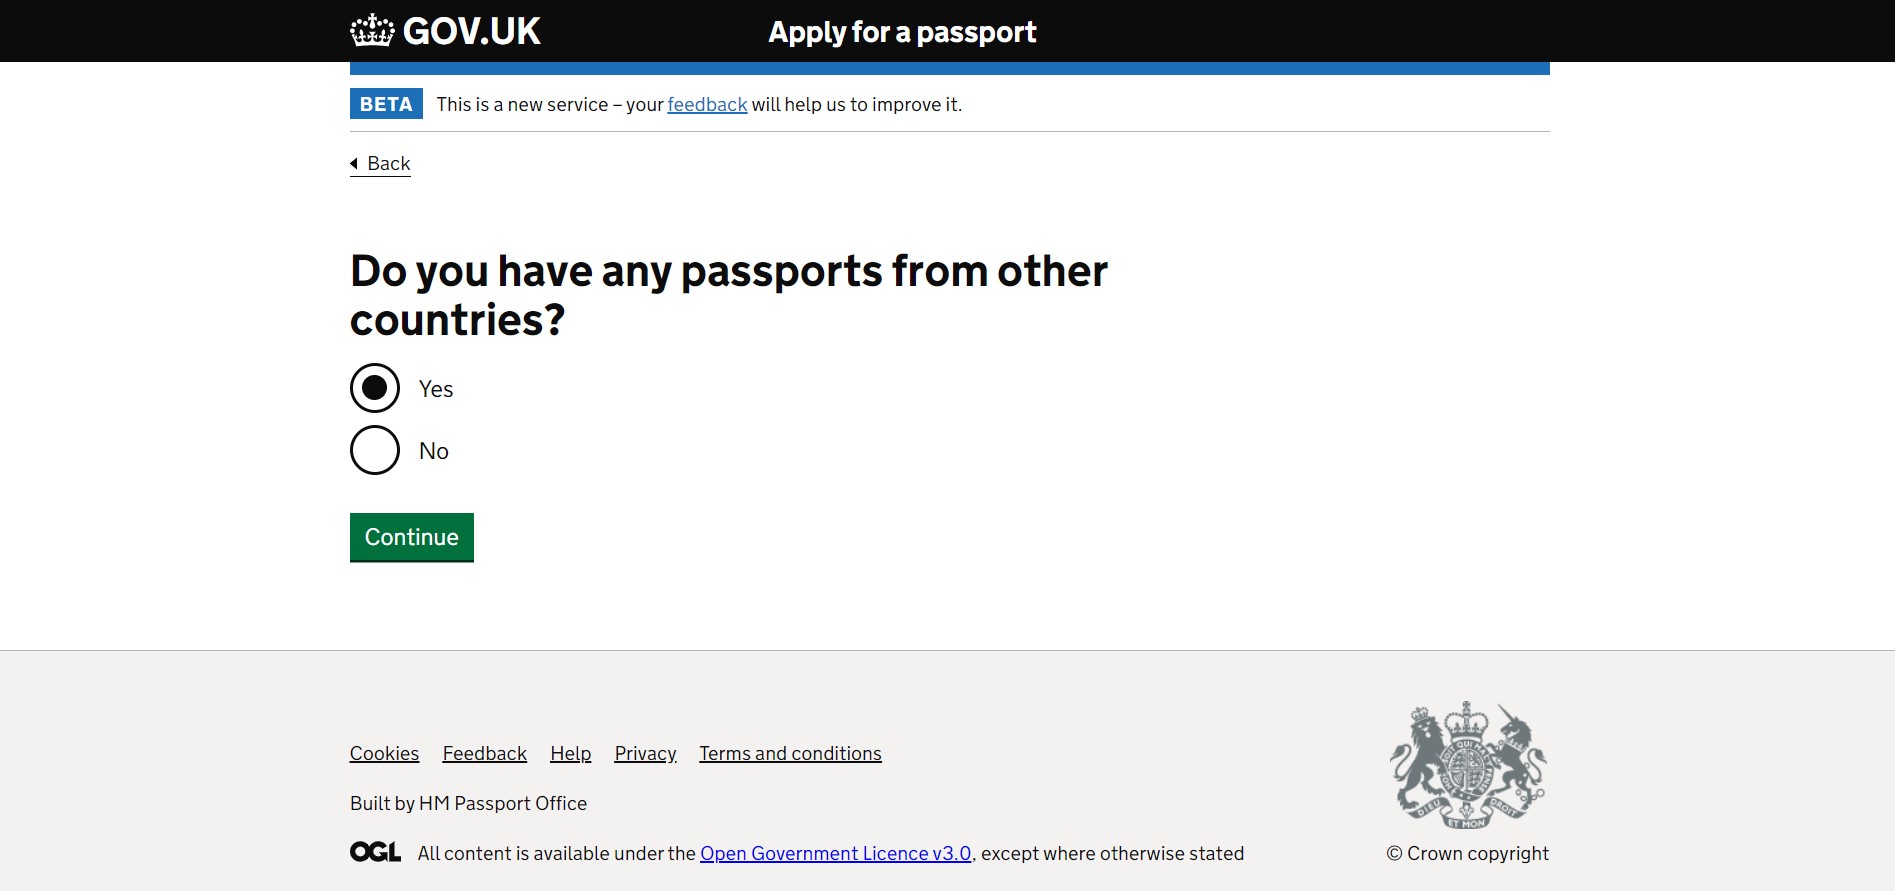Click the GOV.UK crown logo icon
The width and height of the screenshot is (1895, 891).
[372, 31]
